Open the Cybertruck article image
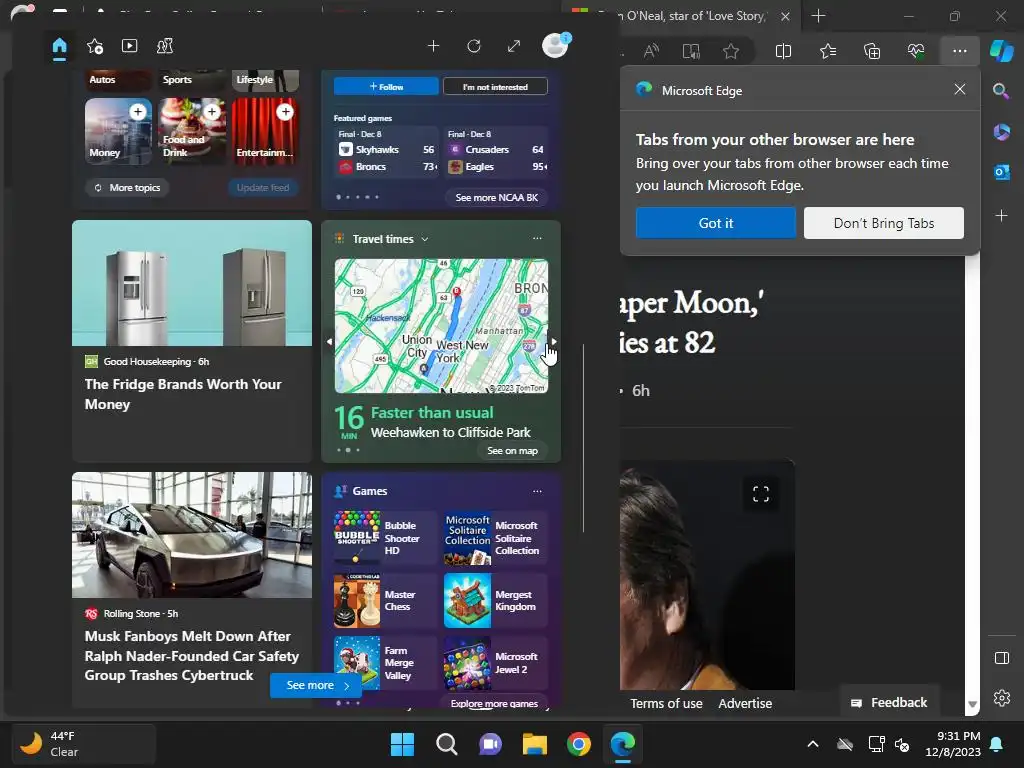The width and height of the screenshot is (1024, 768). point(192,535)
